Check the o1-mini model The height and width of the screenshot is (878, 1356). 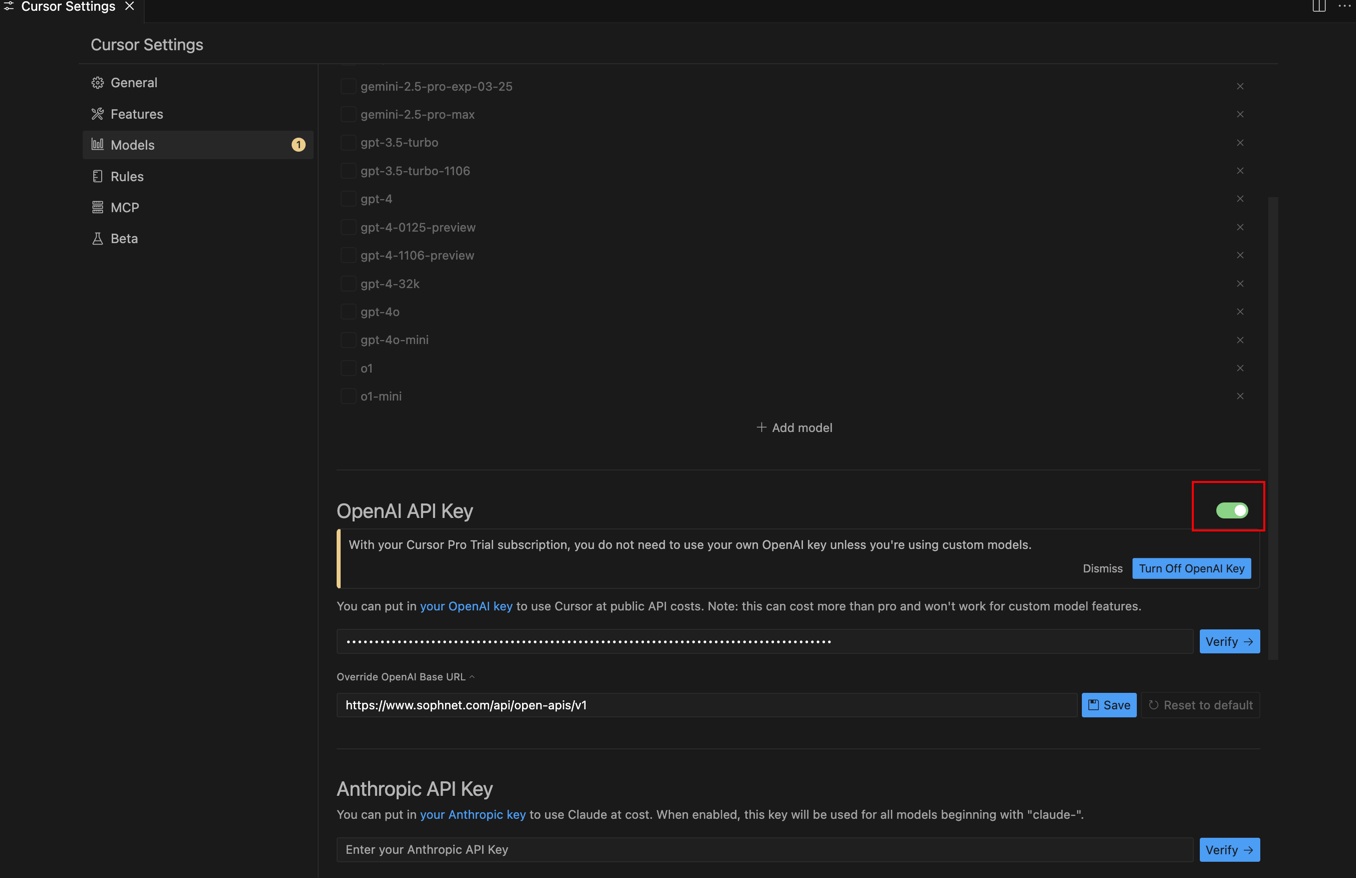coord(348,396)
